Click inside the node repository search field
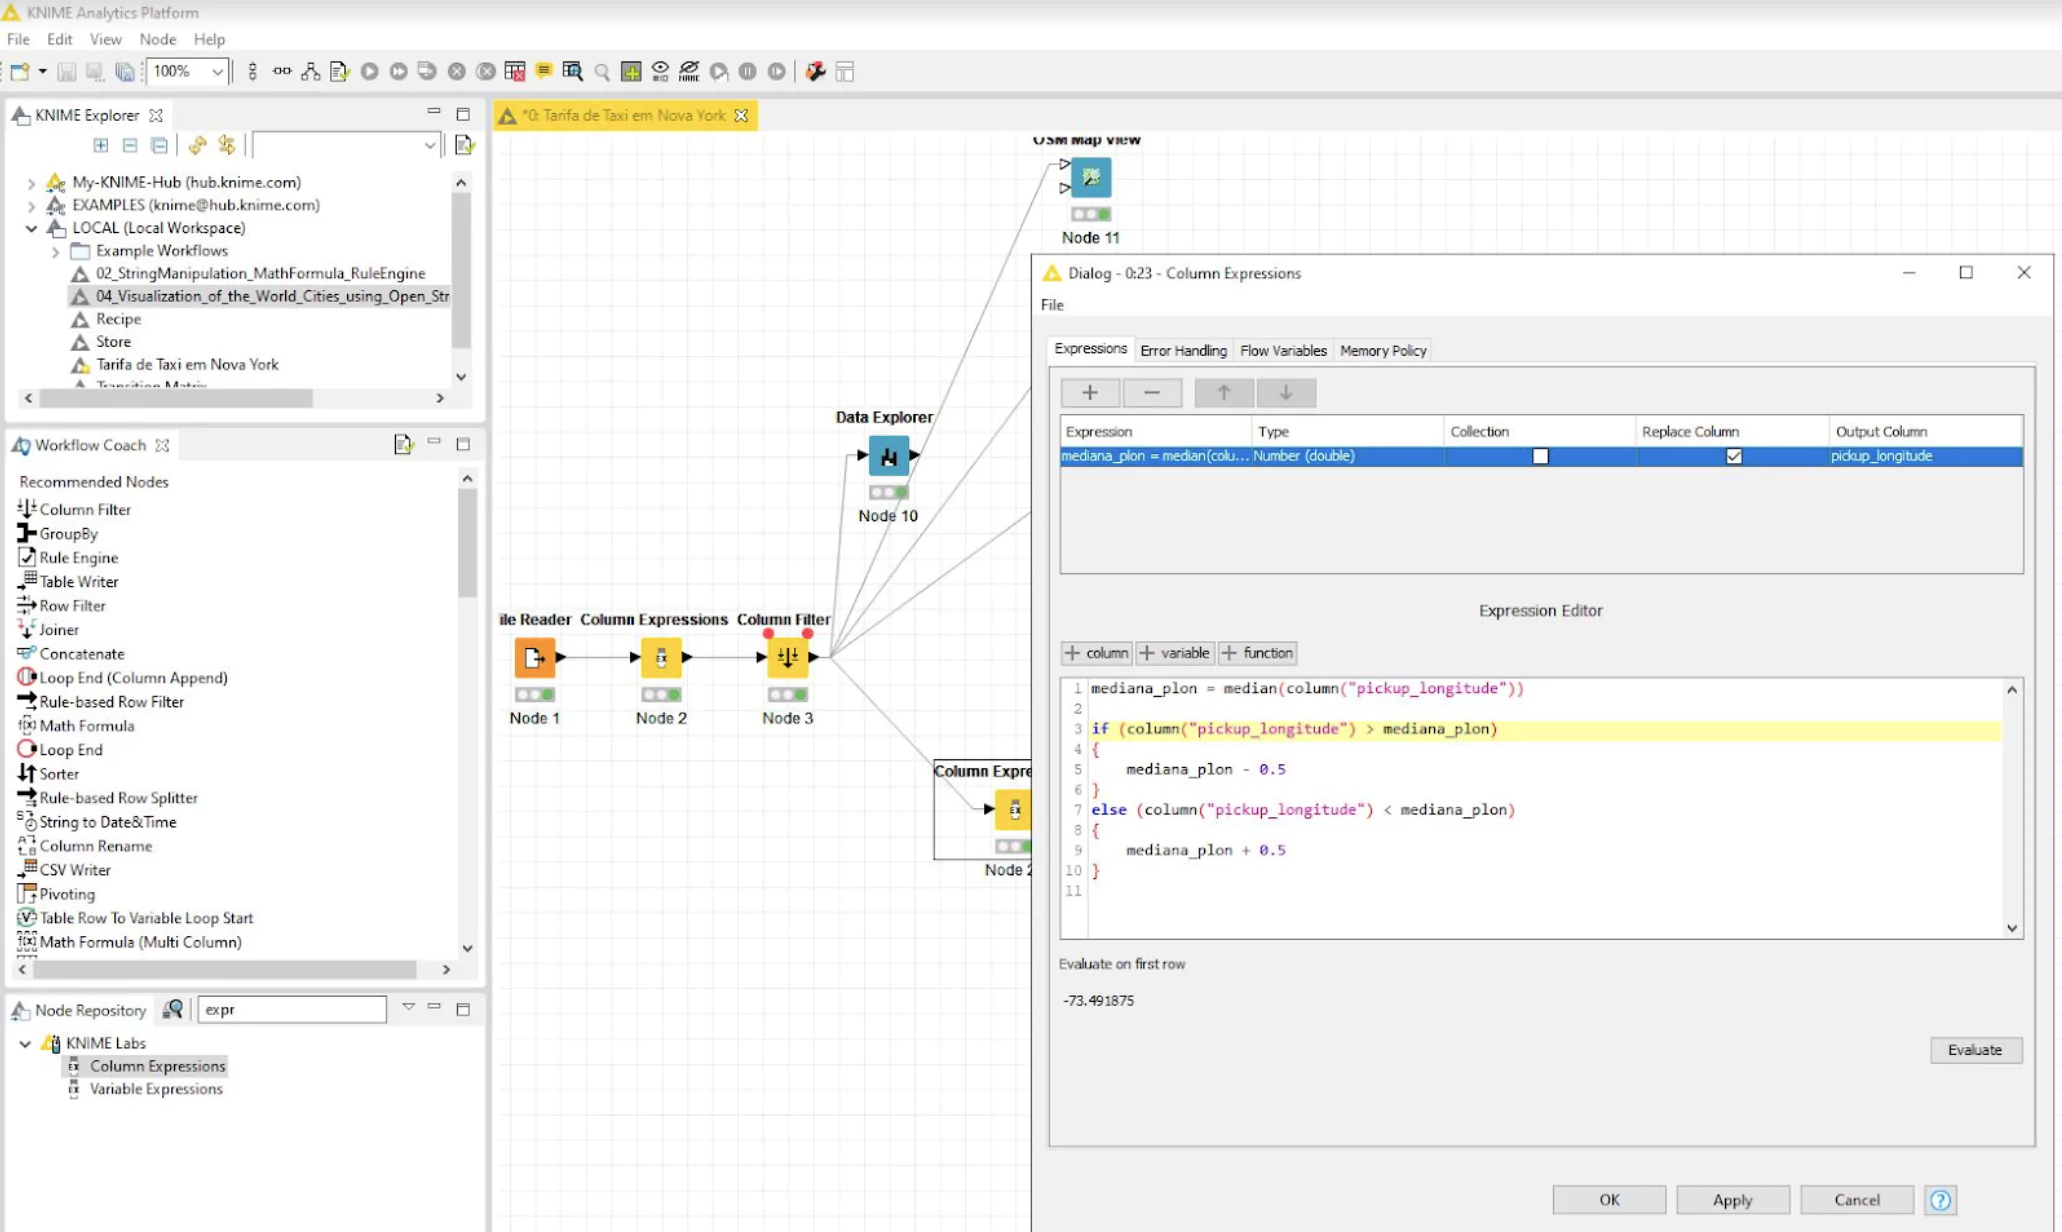The width and height of the screenshot is (2062, 1232). point(292,1009)
